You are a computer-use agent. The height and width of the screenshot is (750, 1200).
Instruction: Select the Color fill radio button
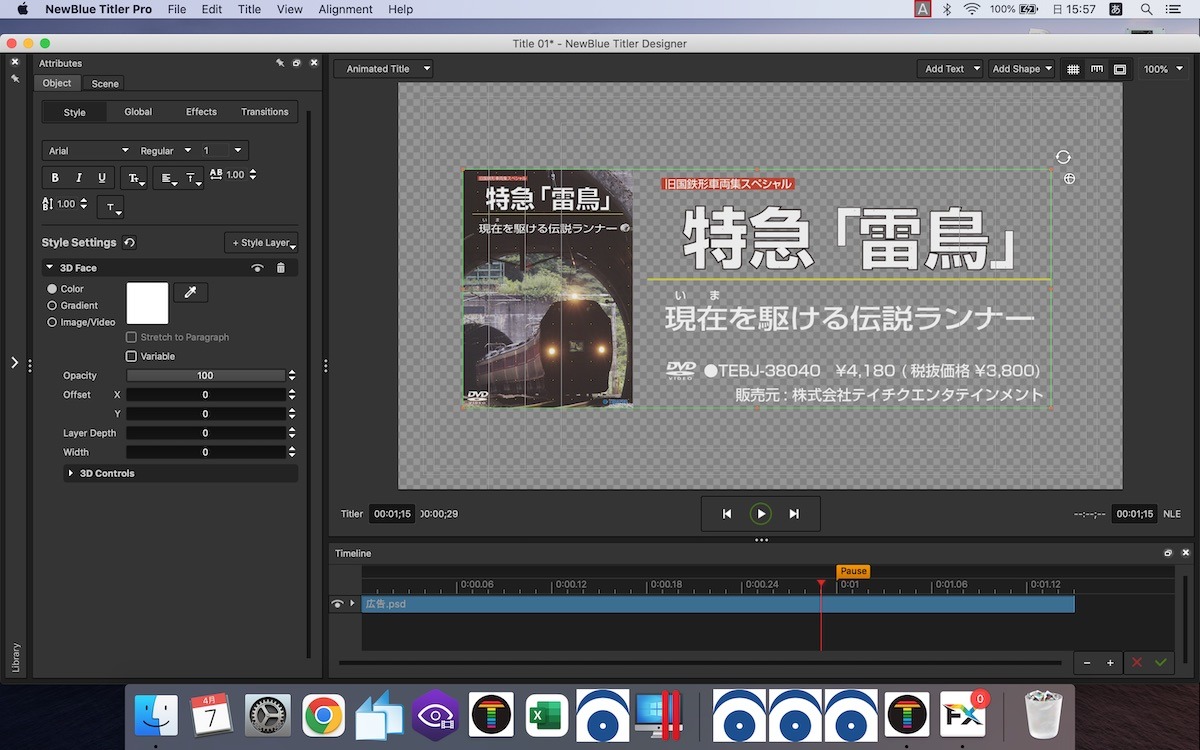tap(52, 289)
